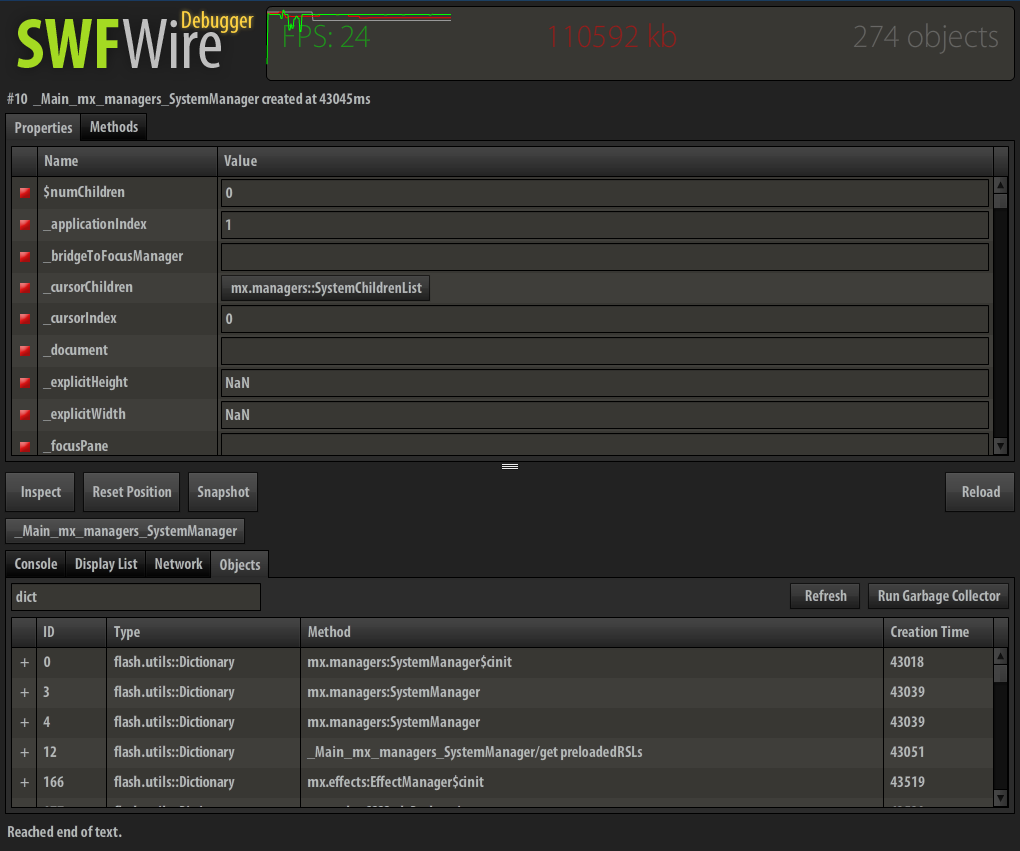This screenshot has width=1020, height=851.
Task: Click the '_cursorChildren' property name
Action: point(88,287)
